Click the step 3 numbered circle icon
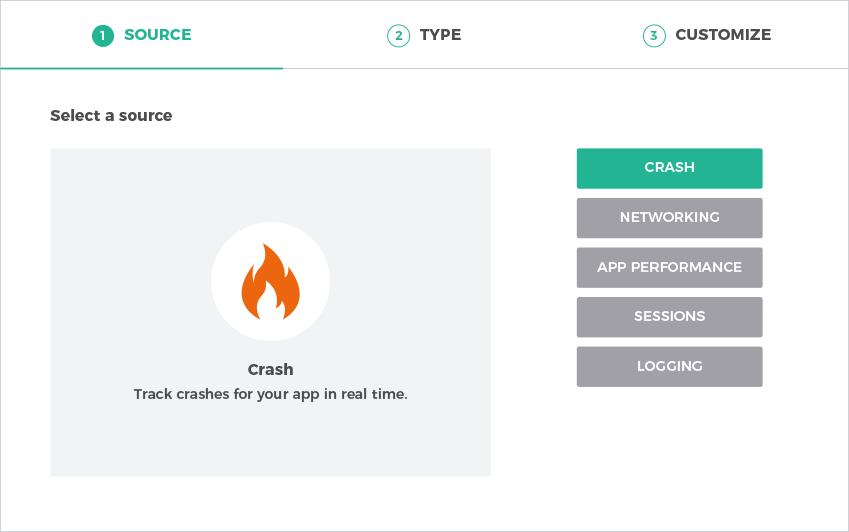Image resolution: width=849 pixels, height=532 pixels. coord(654,36)
